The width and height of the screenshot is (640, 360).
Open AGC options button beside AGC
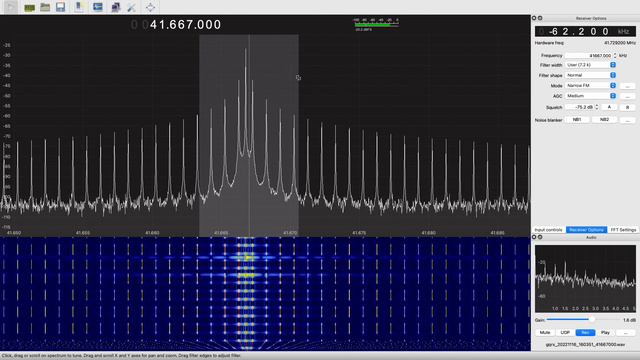tap(627, 96)
